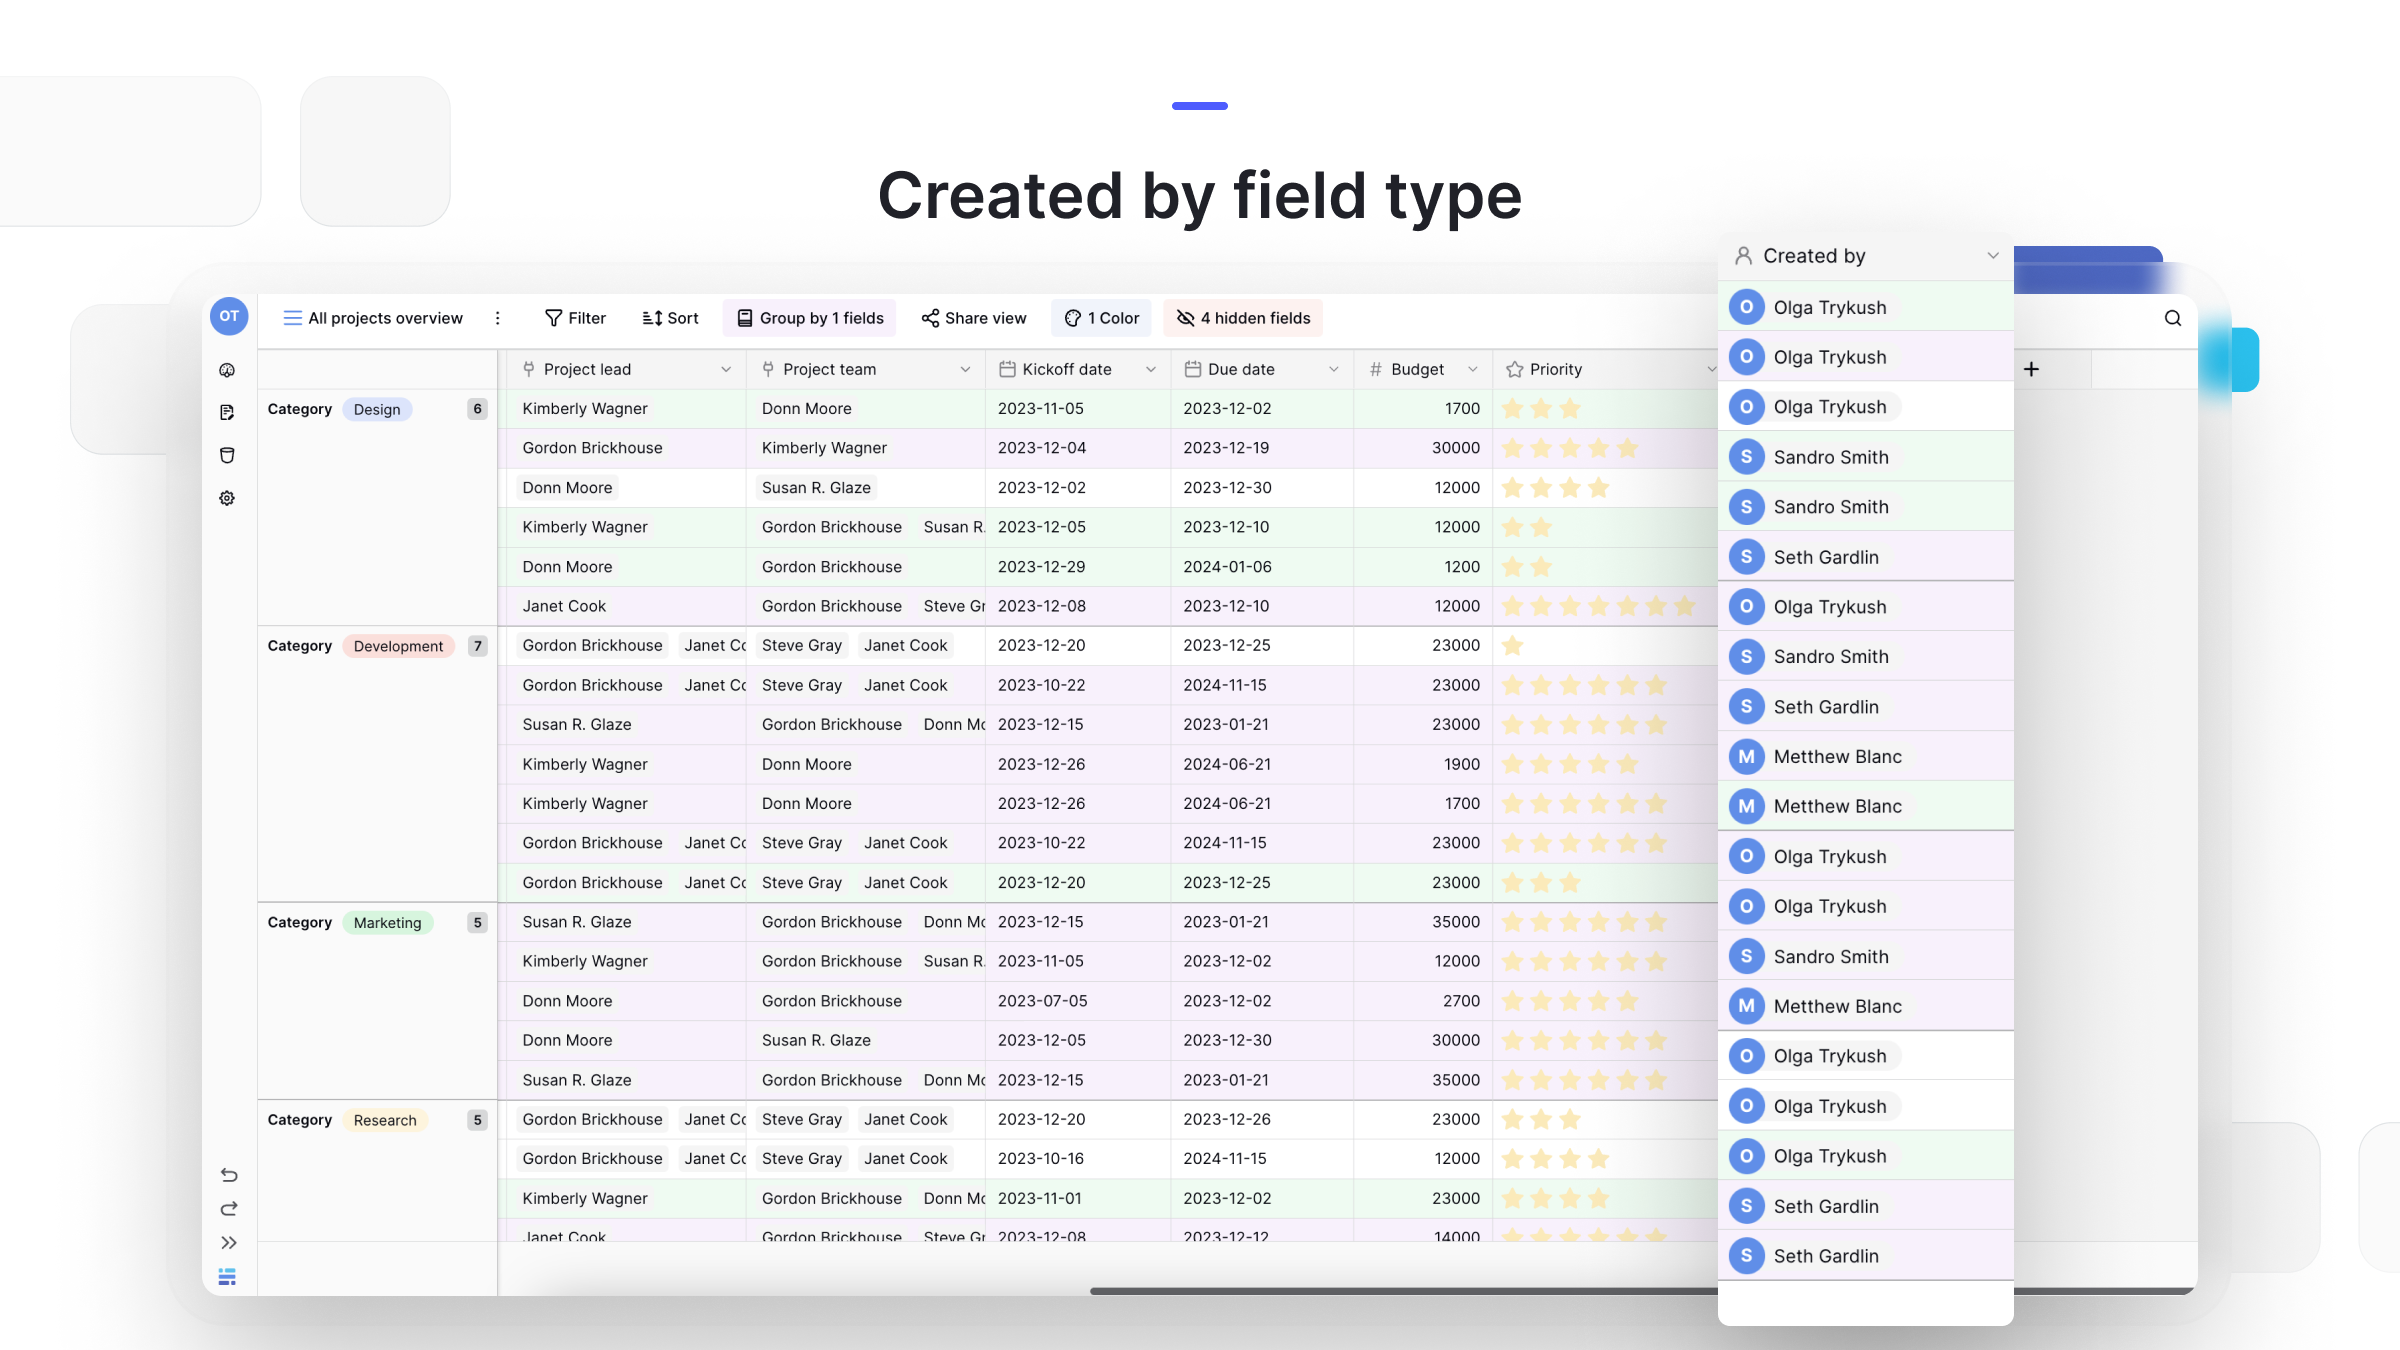Image resolution: width=2400 pixels, height=1350 pixels.
Task: Open the settings gear in left sidebar
Action: tap(227, 498)
